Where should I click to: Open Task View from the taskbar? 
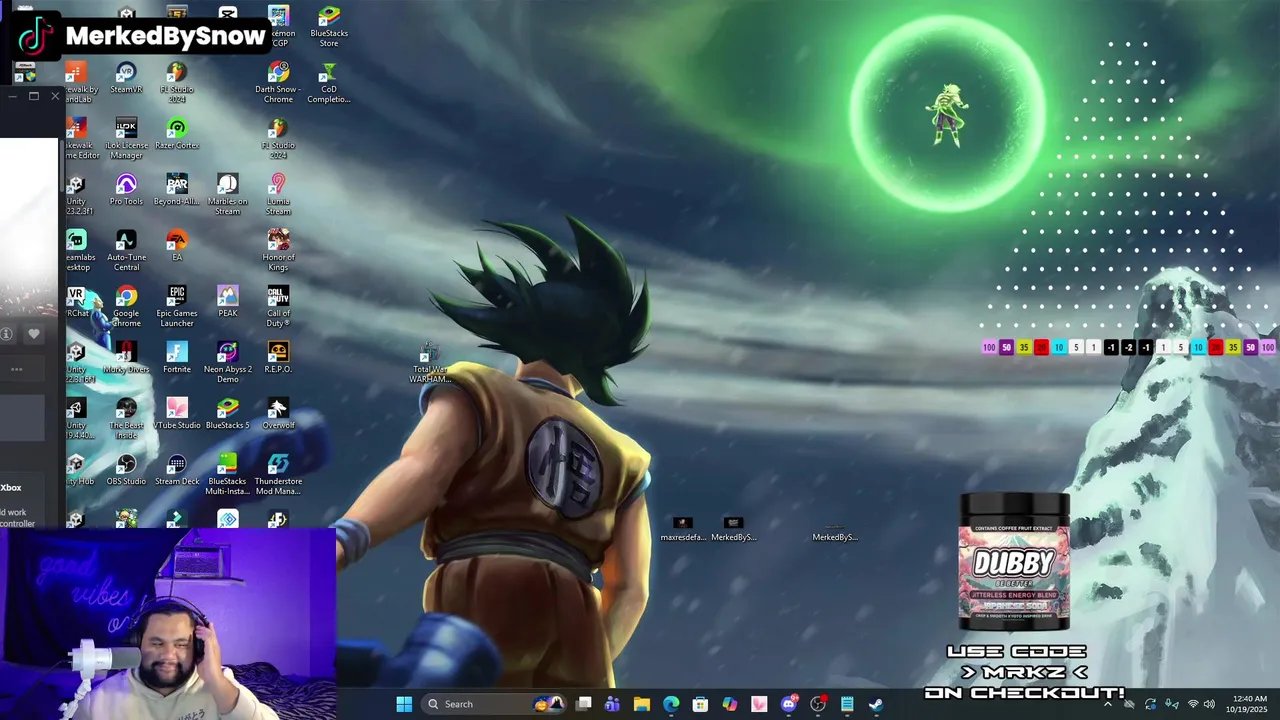(x=584, y=704)
